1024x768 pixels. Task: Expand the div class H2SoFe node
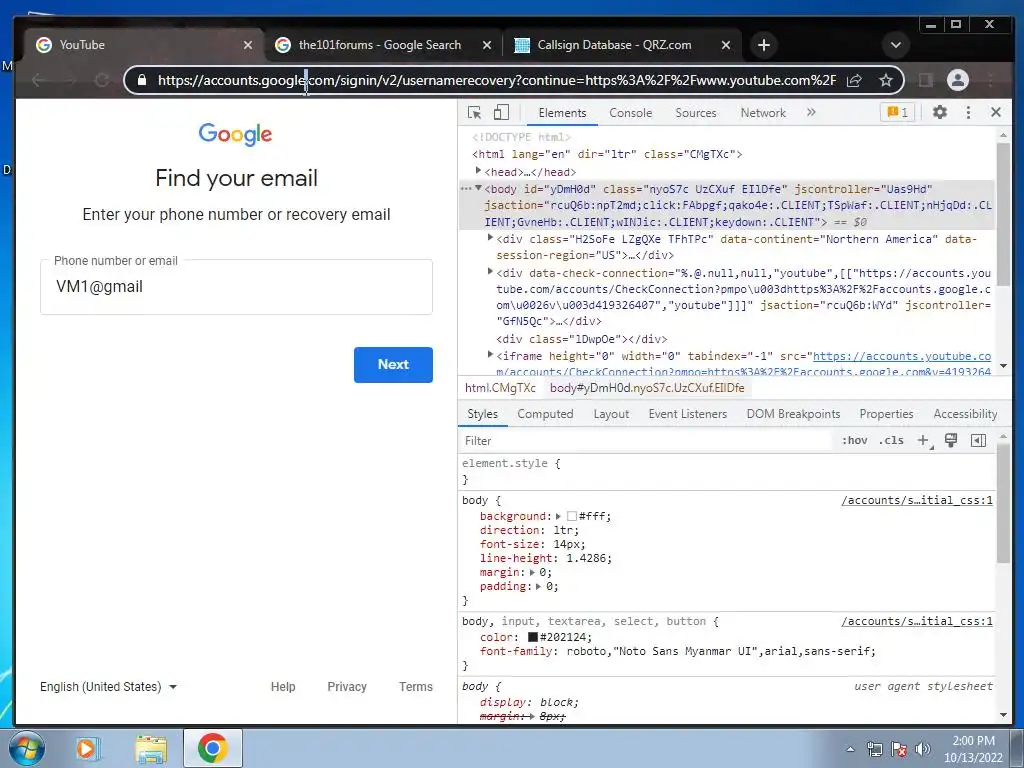pos(490,238)
